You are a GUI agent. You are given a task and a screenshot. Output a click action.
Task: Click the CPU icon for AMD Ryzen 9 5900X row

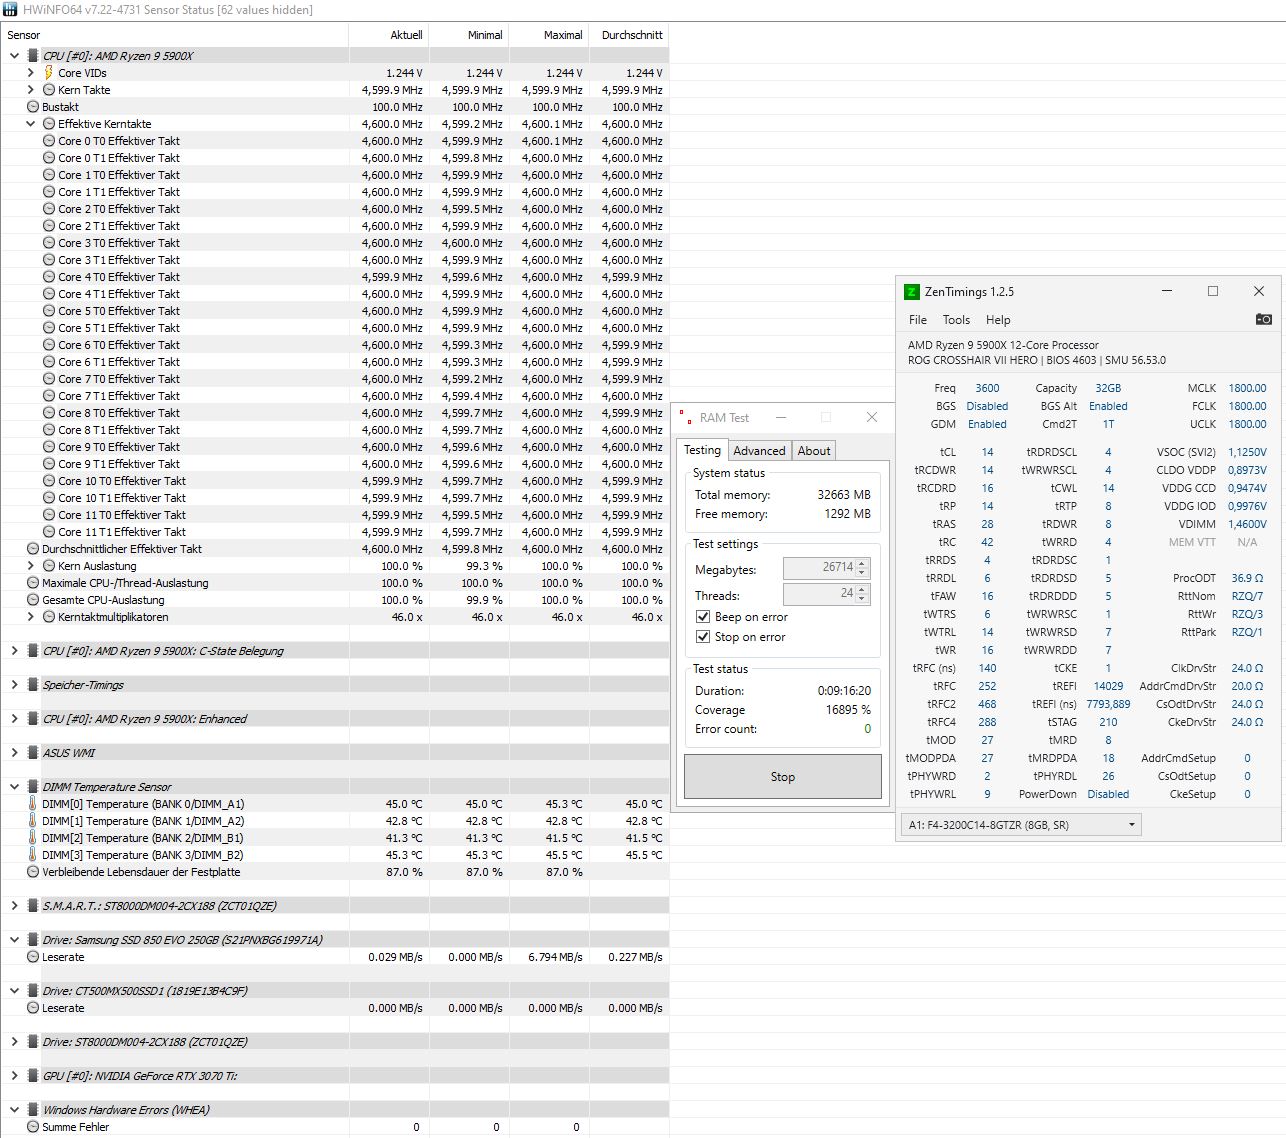click(33, 56)
